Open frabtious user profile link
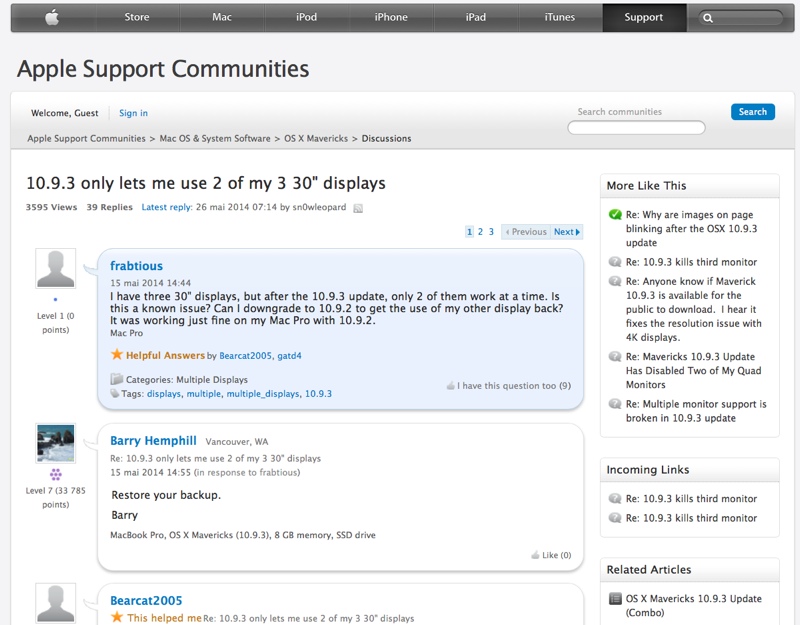Viewport: 800px width, 625px height. point(136,266)
